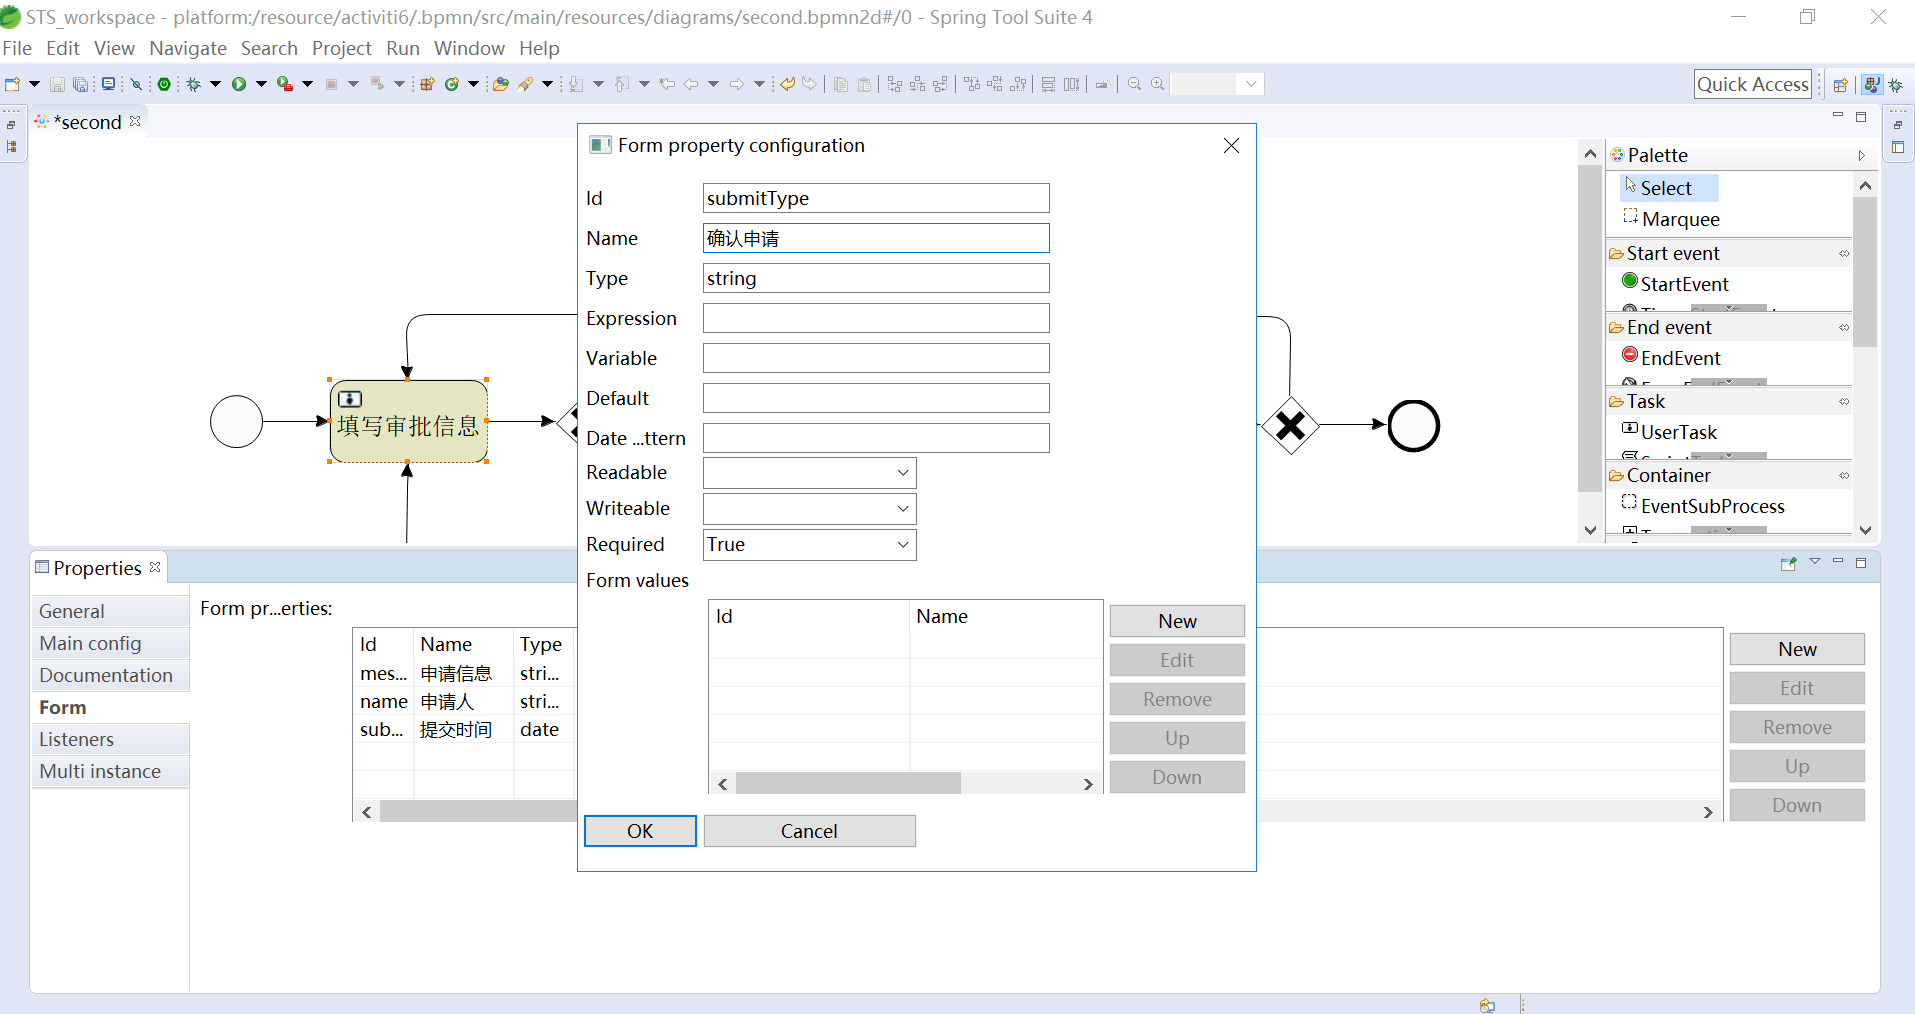Click the Quick Access field
1915x1014 pixels.
(1753, 84)
